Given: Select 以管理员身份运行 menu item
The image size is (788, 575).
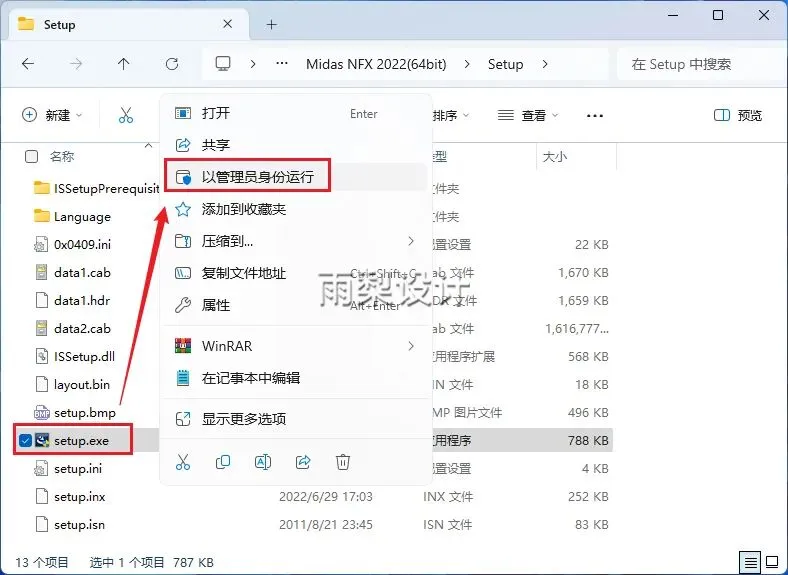Looking at the screenshot, I should 296,176.
